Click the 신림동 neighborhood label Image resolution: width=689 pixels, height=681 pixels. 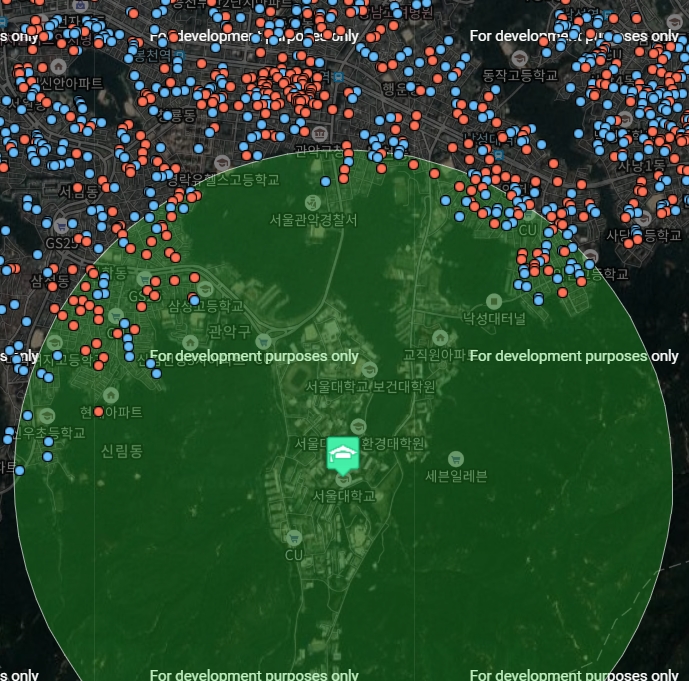(x=121, y=451)
